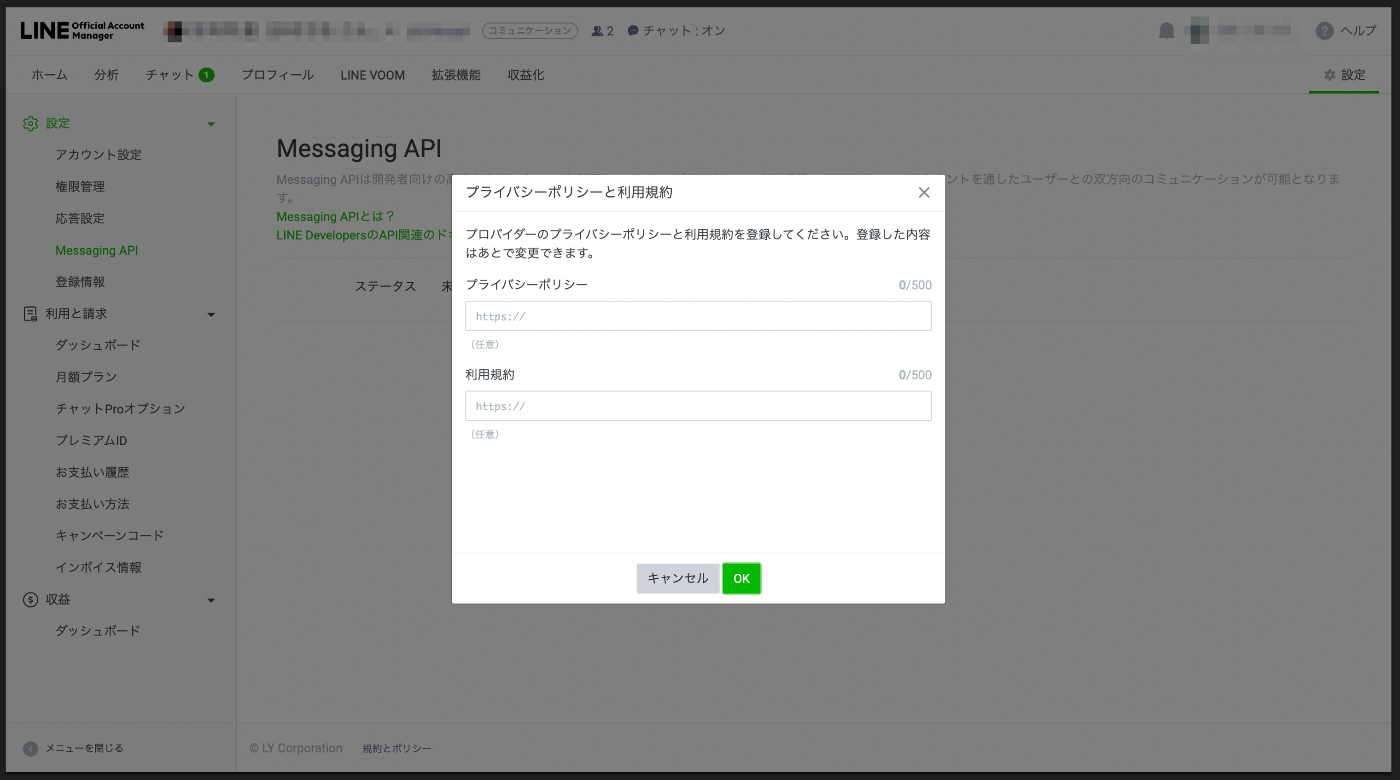
Task: Click the dollar icon beside 収益
Action: click(31, 600)
